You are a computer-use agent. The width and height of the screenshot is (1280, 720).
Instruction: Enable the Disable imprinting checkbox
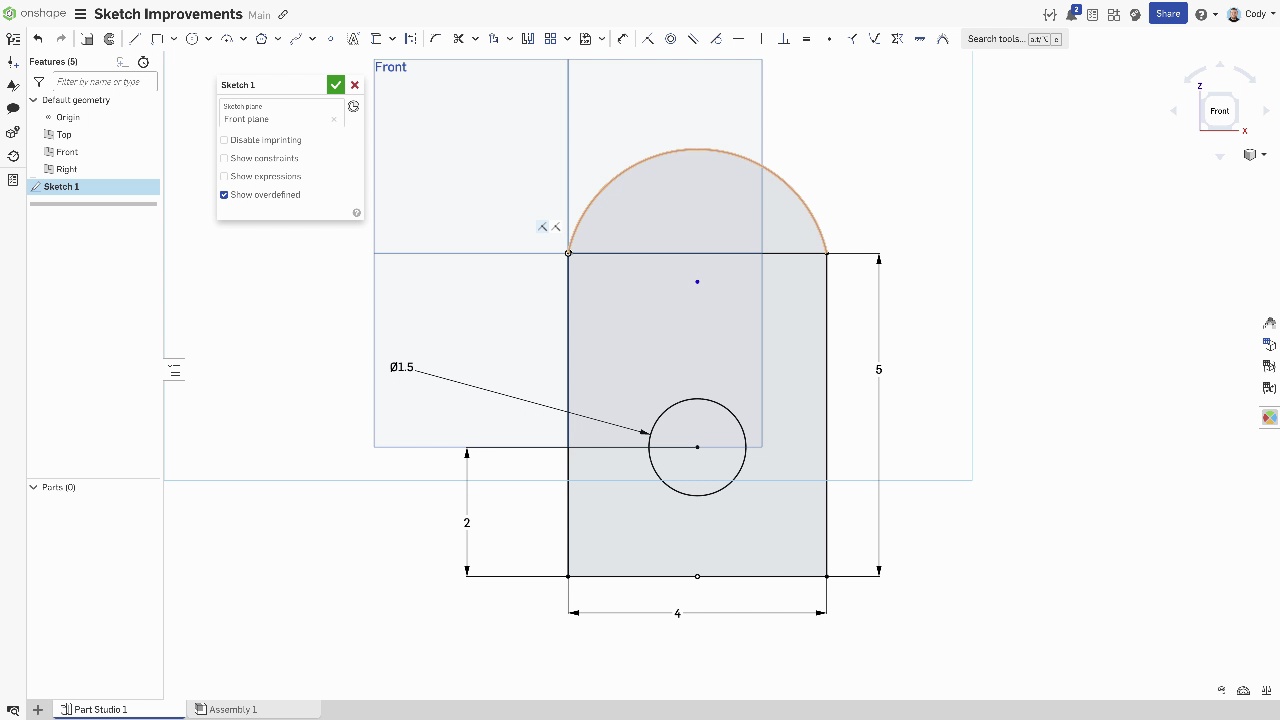point(224,140)
